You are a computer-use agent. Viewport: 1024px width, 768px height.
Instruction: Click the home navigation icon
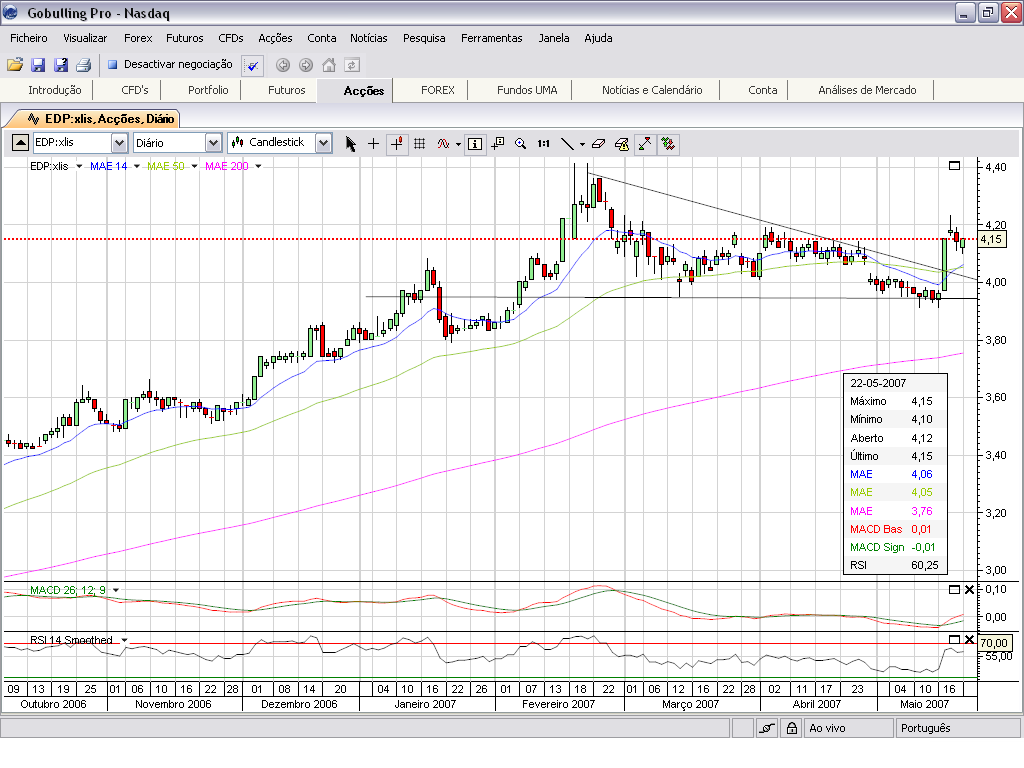pos(329,65)
